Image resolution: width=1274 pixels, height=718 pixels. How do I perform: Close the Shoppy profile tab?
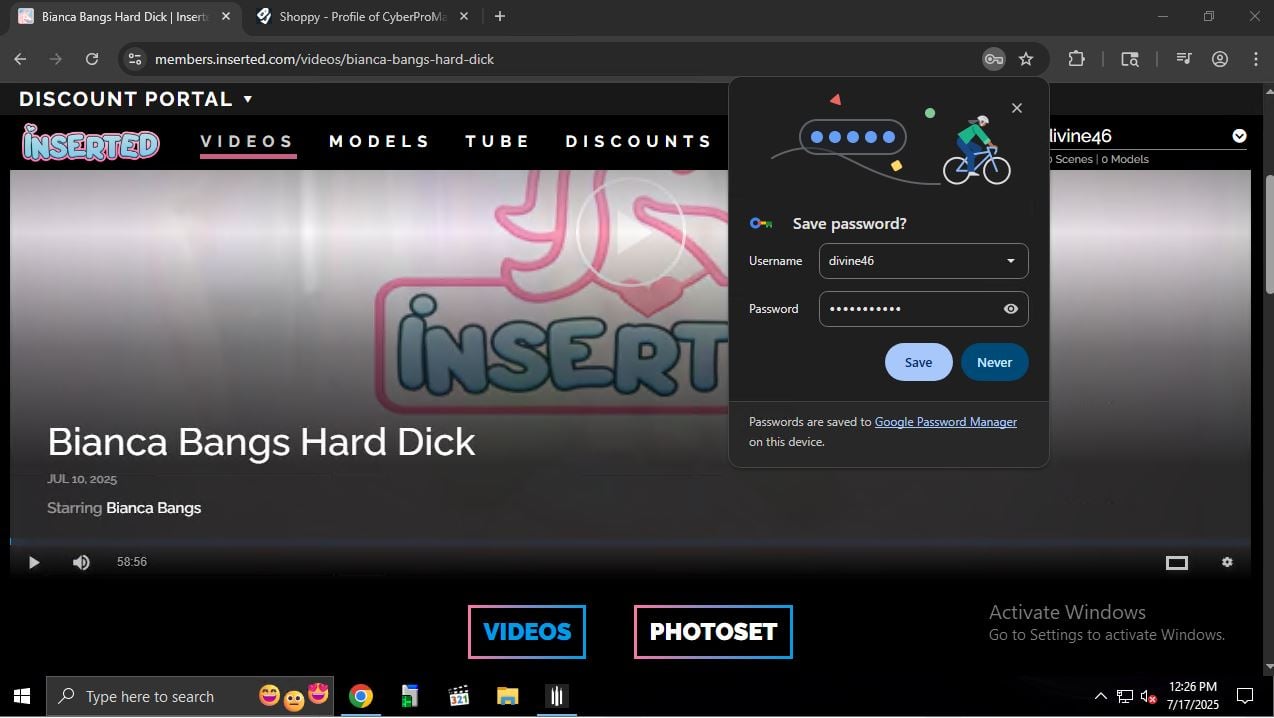463,16
